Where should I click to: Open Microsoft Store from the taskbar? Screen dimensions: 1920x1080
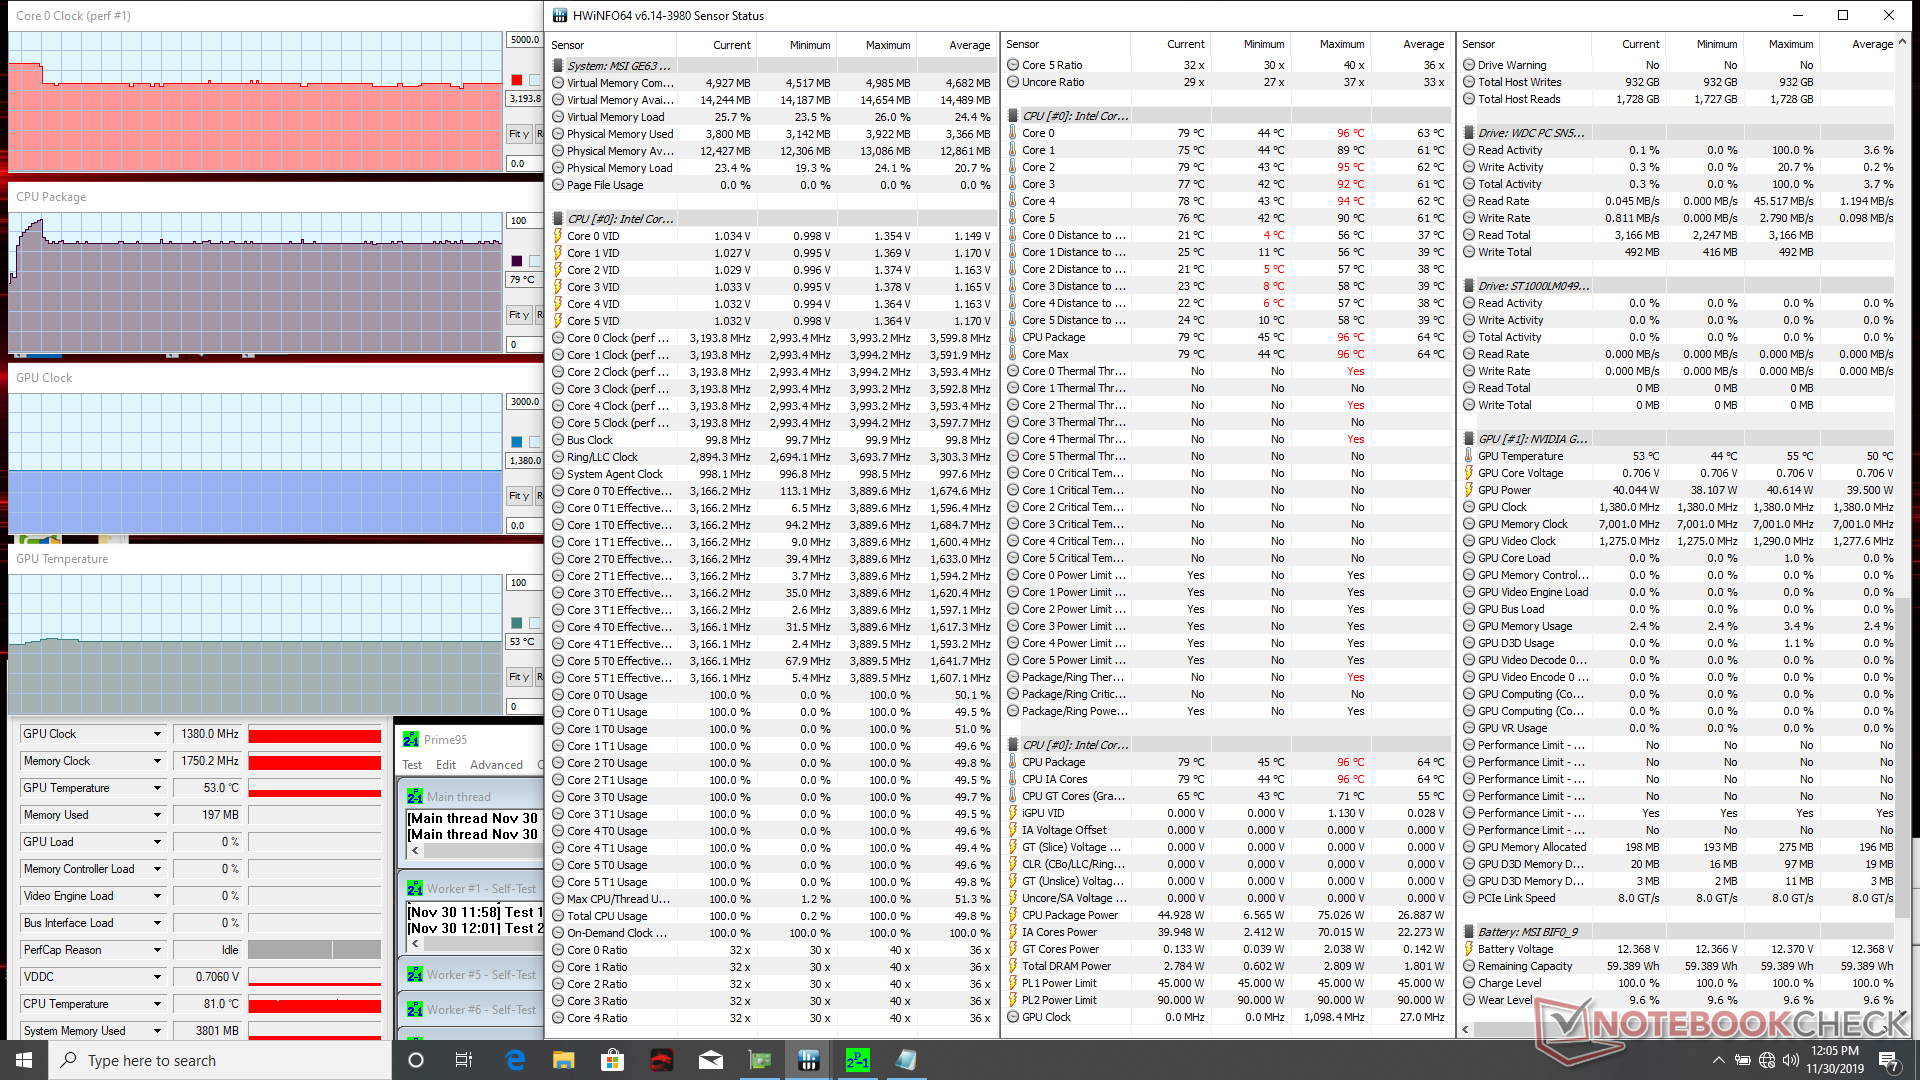tap(612, 1060)
